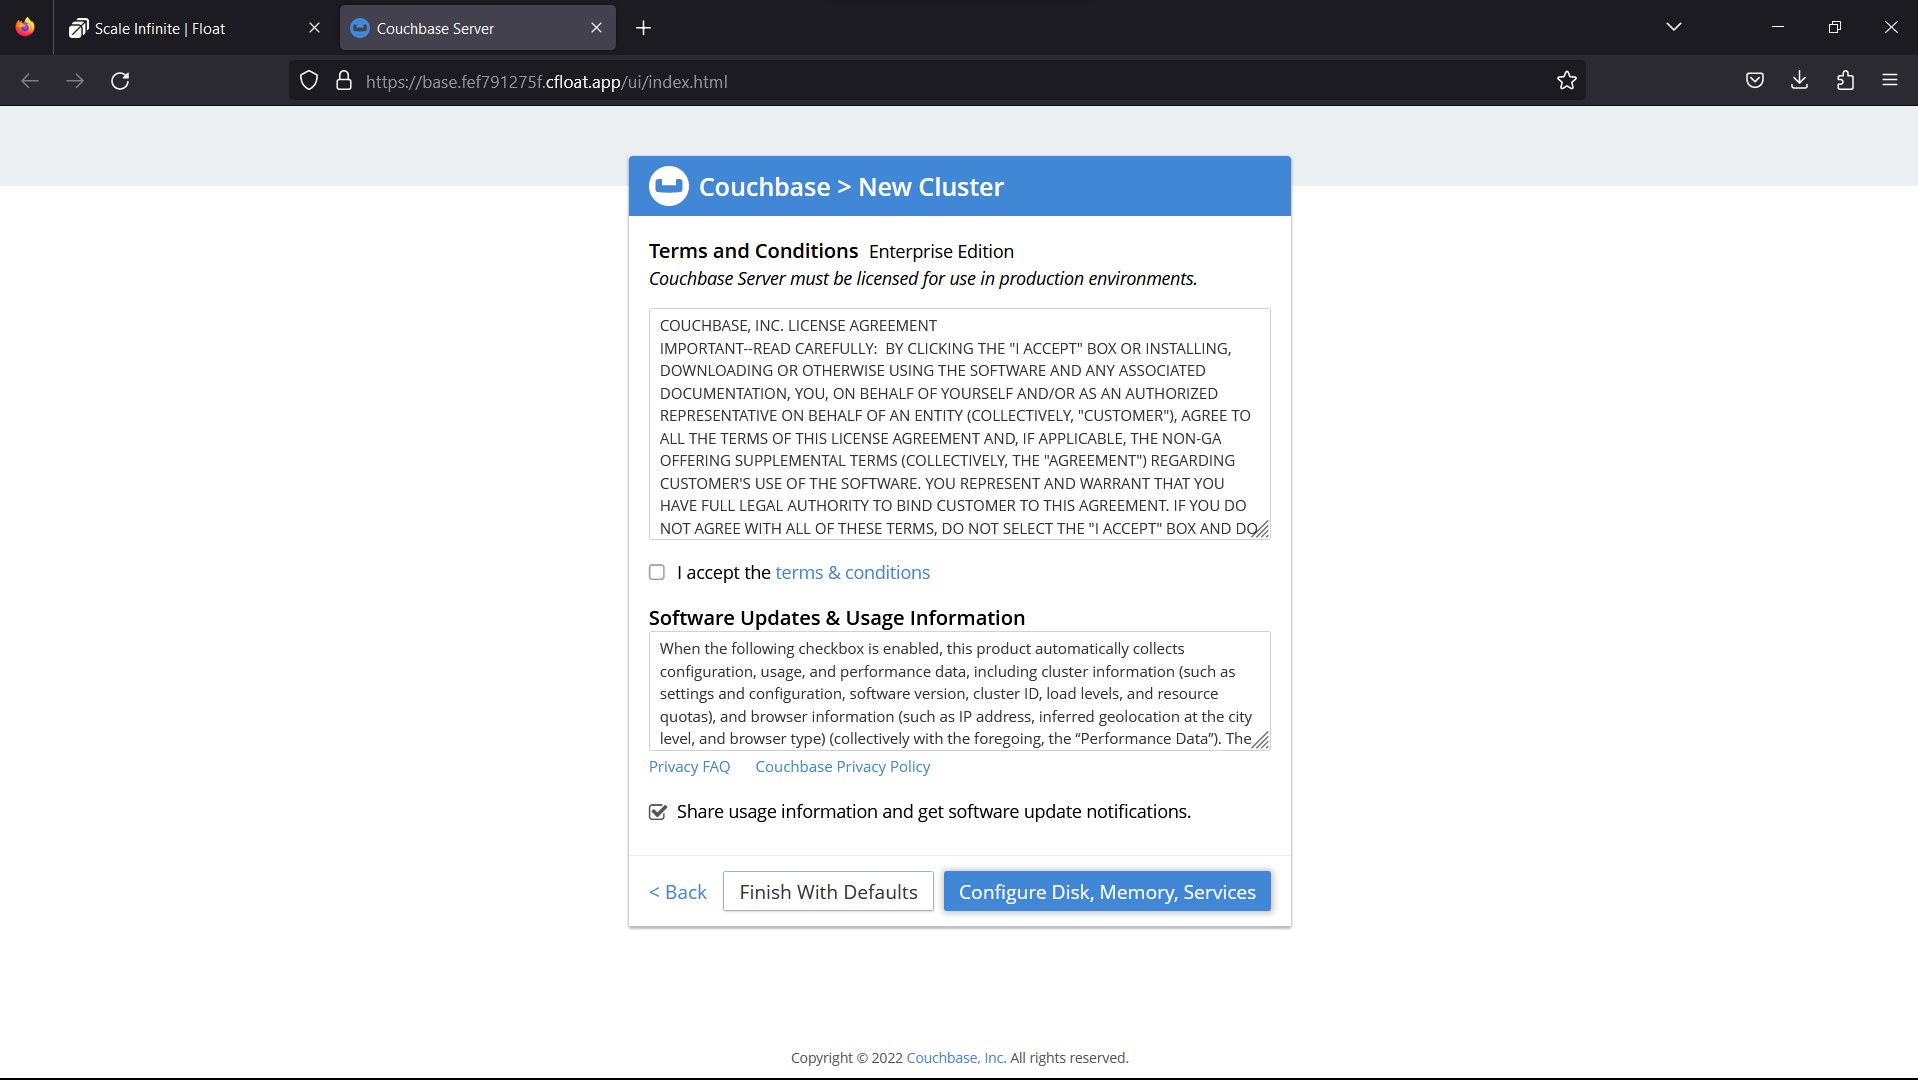Open the Extensions puzzle icon

click(1845, 81)
